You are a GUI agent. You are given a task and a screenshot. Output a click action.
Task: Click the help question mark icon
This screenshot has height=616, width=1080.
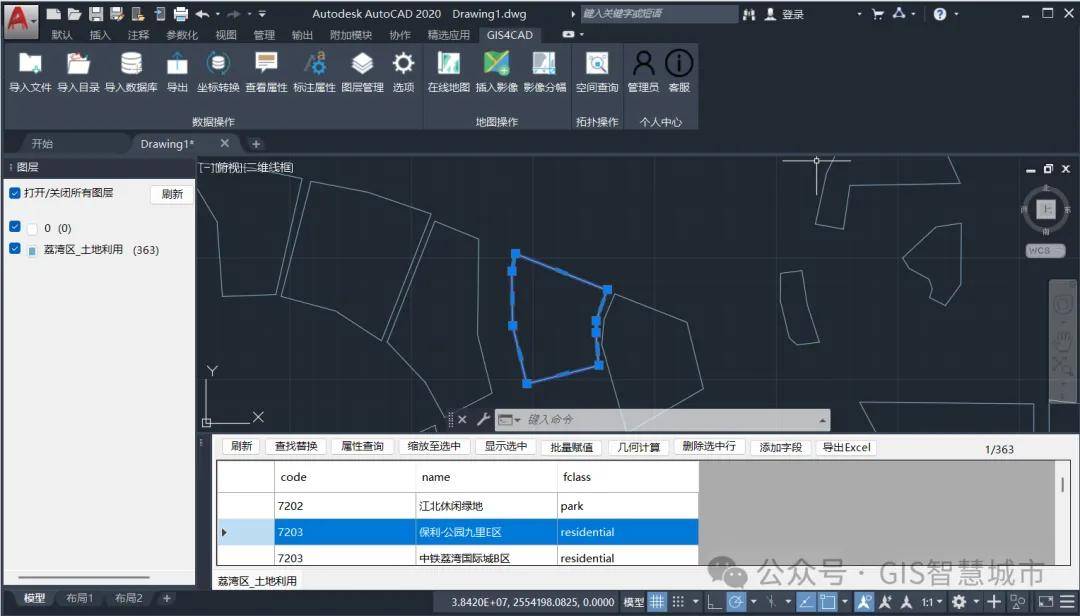tap(939, 14)
